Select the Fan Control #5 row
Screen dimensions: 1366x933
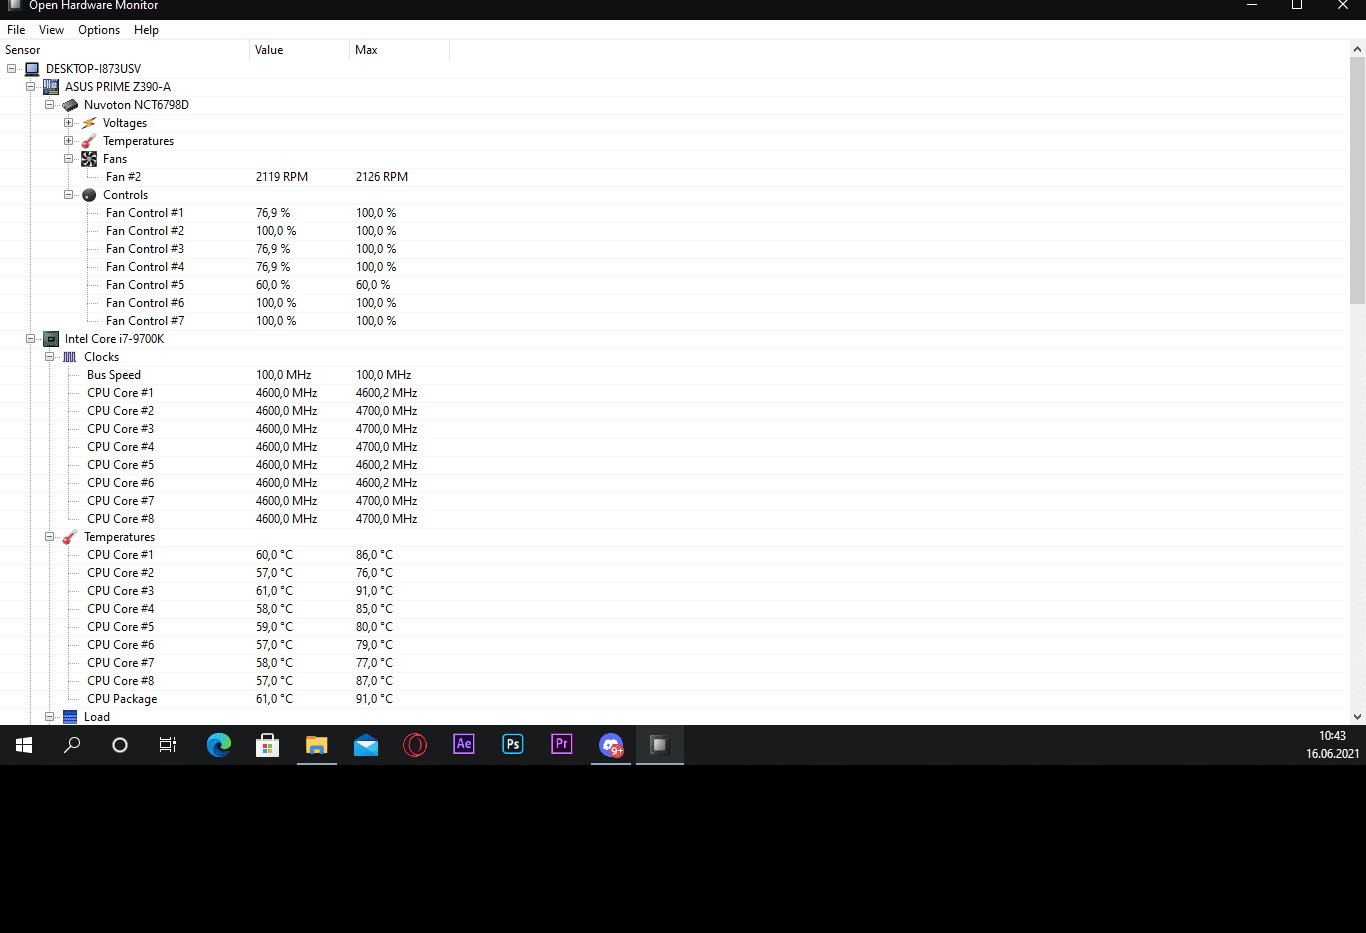pyautogui.click(x=675, y=285)
